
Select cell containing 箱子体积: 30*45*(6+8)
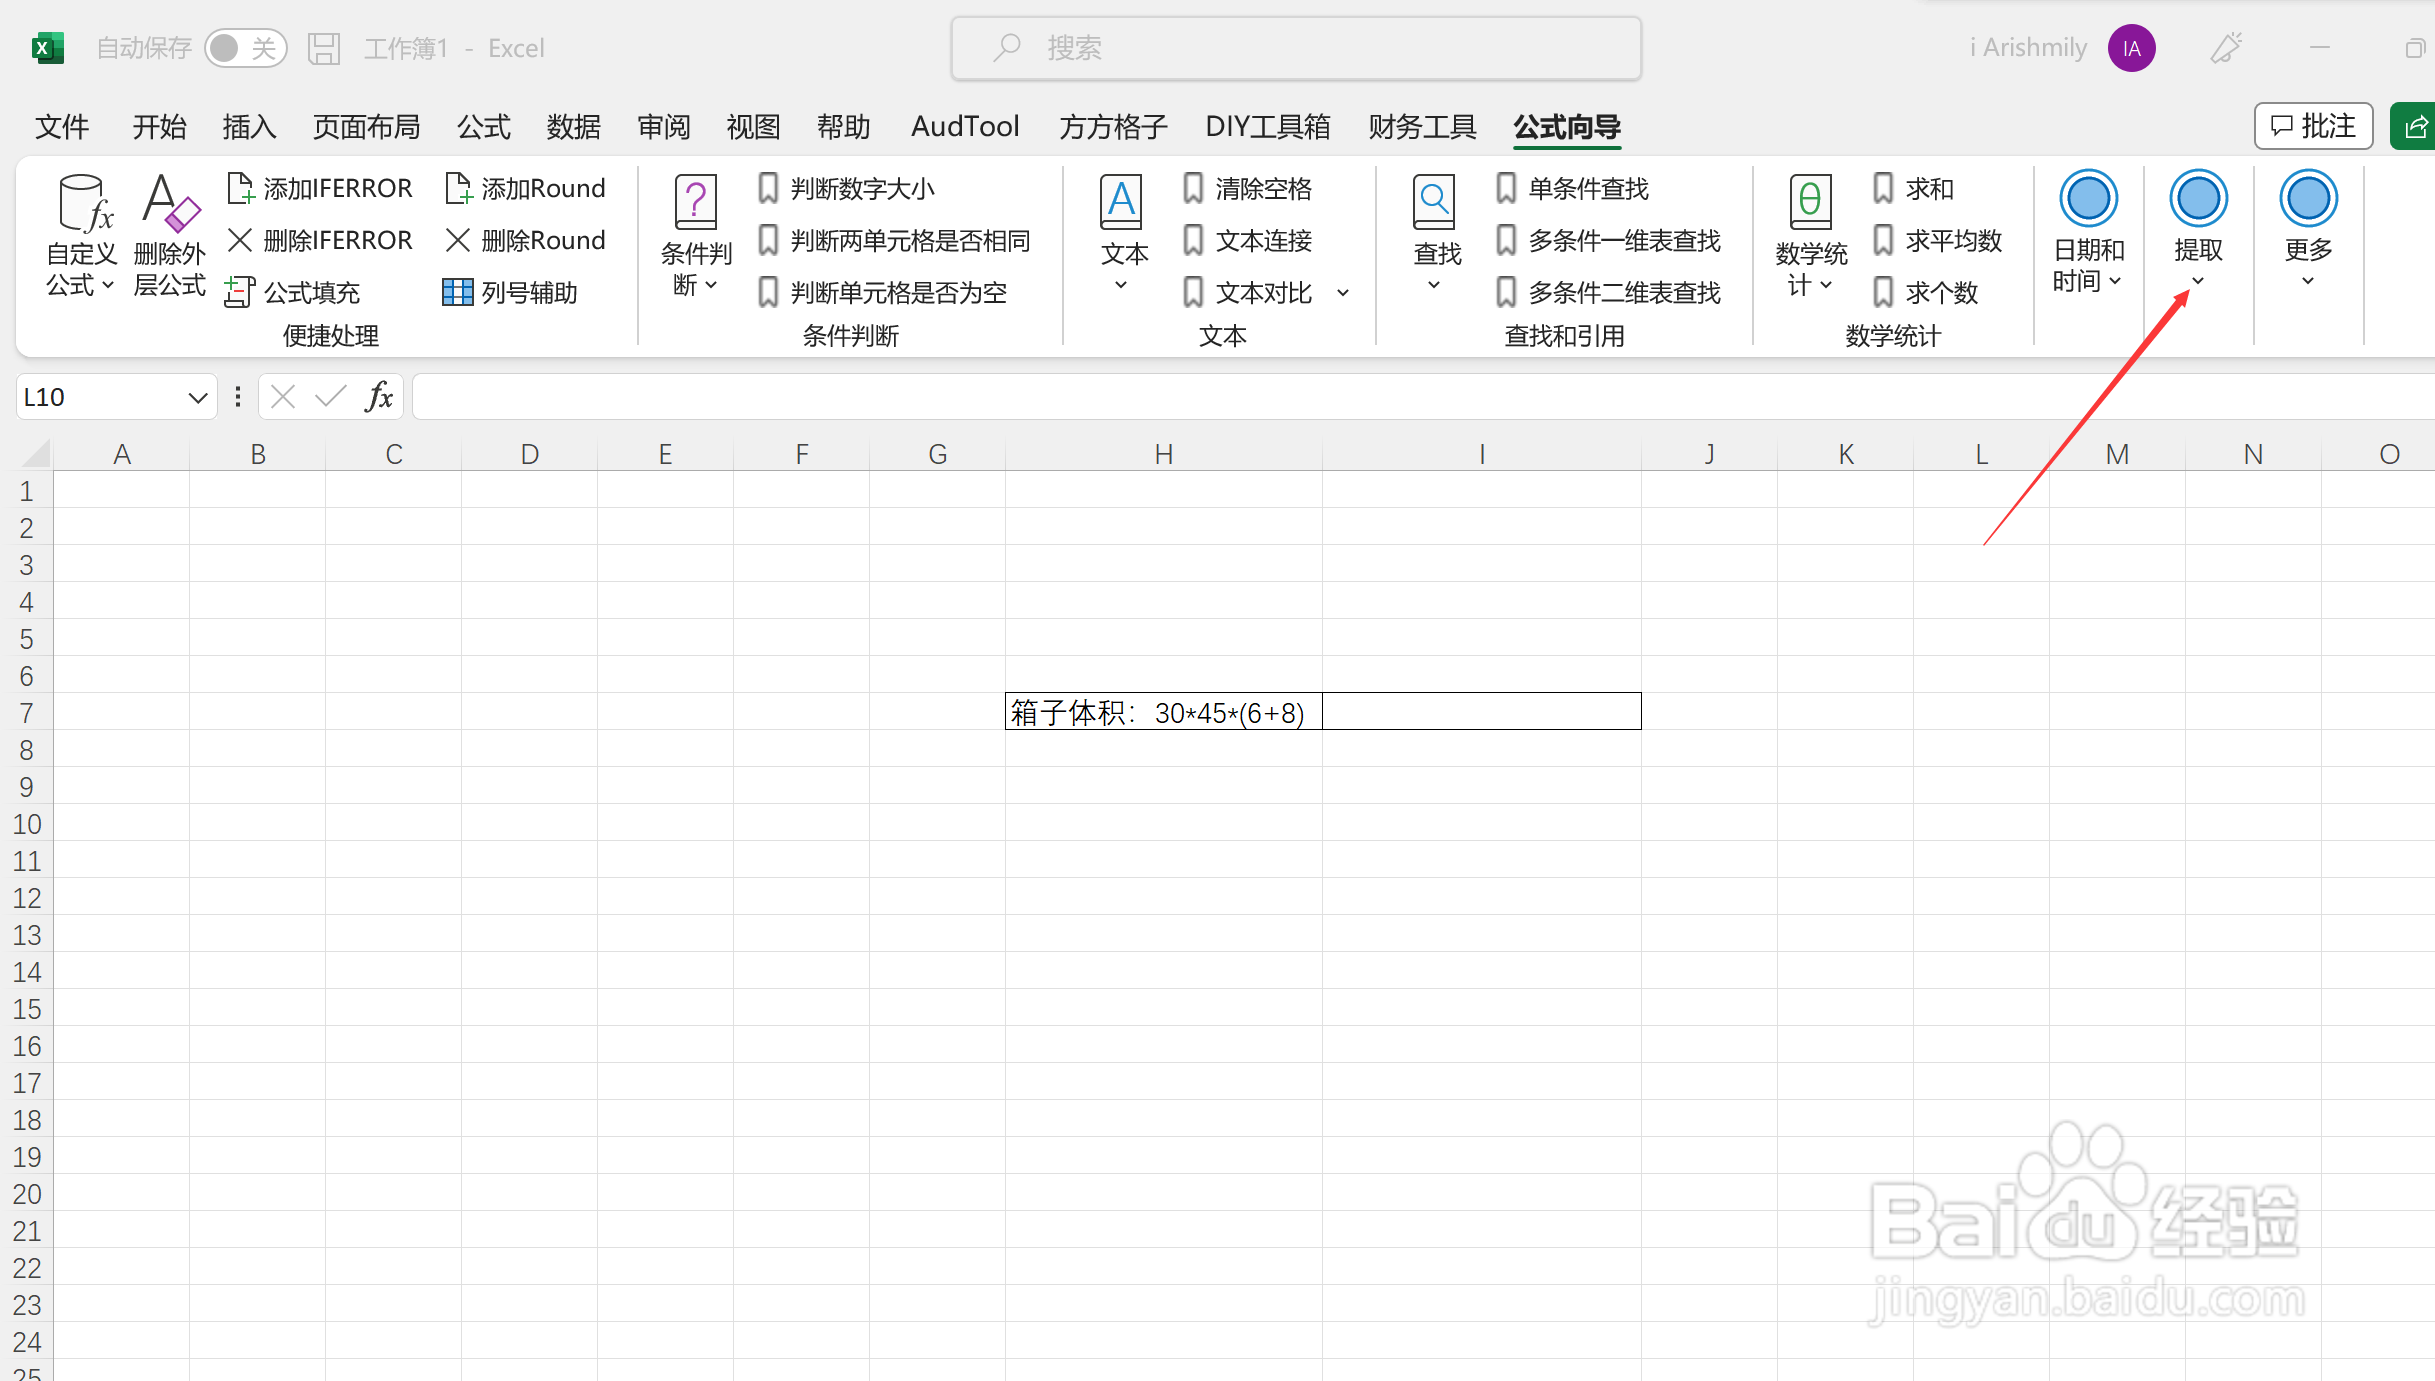[1163, 711]
